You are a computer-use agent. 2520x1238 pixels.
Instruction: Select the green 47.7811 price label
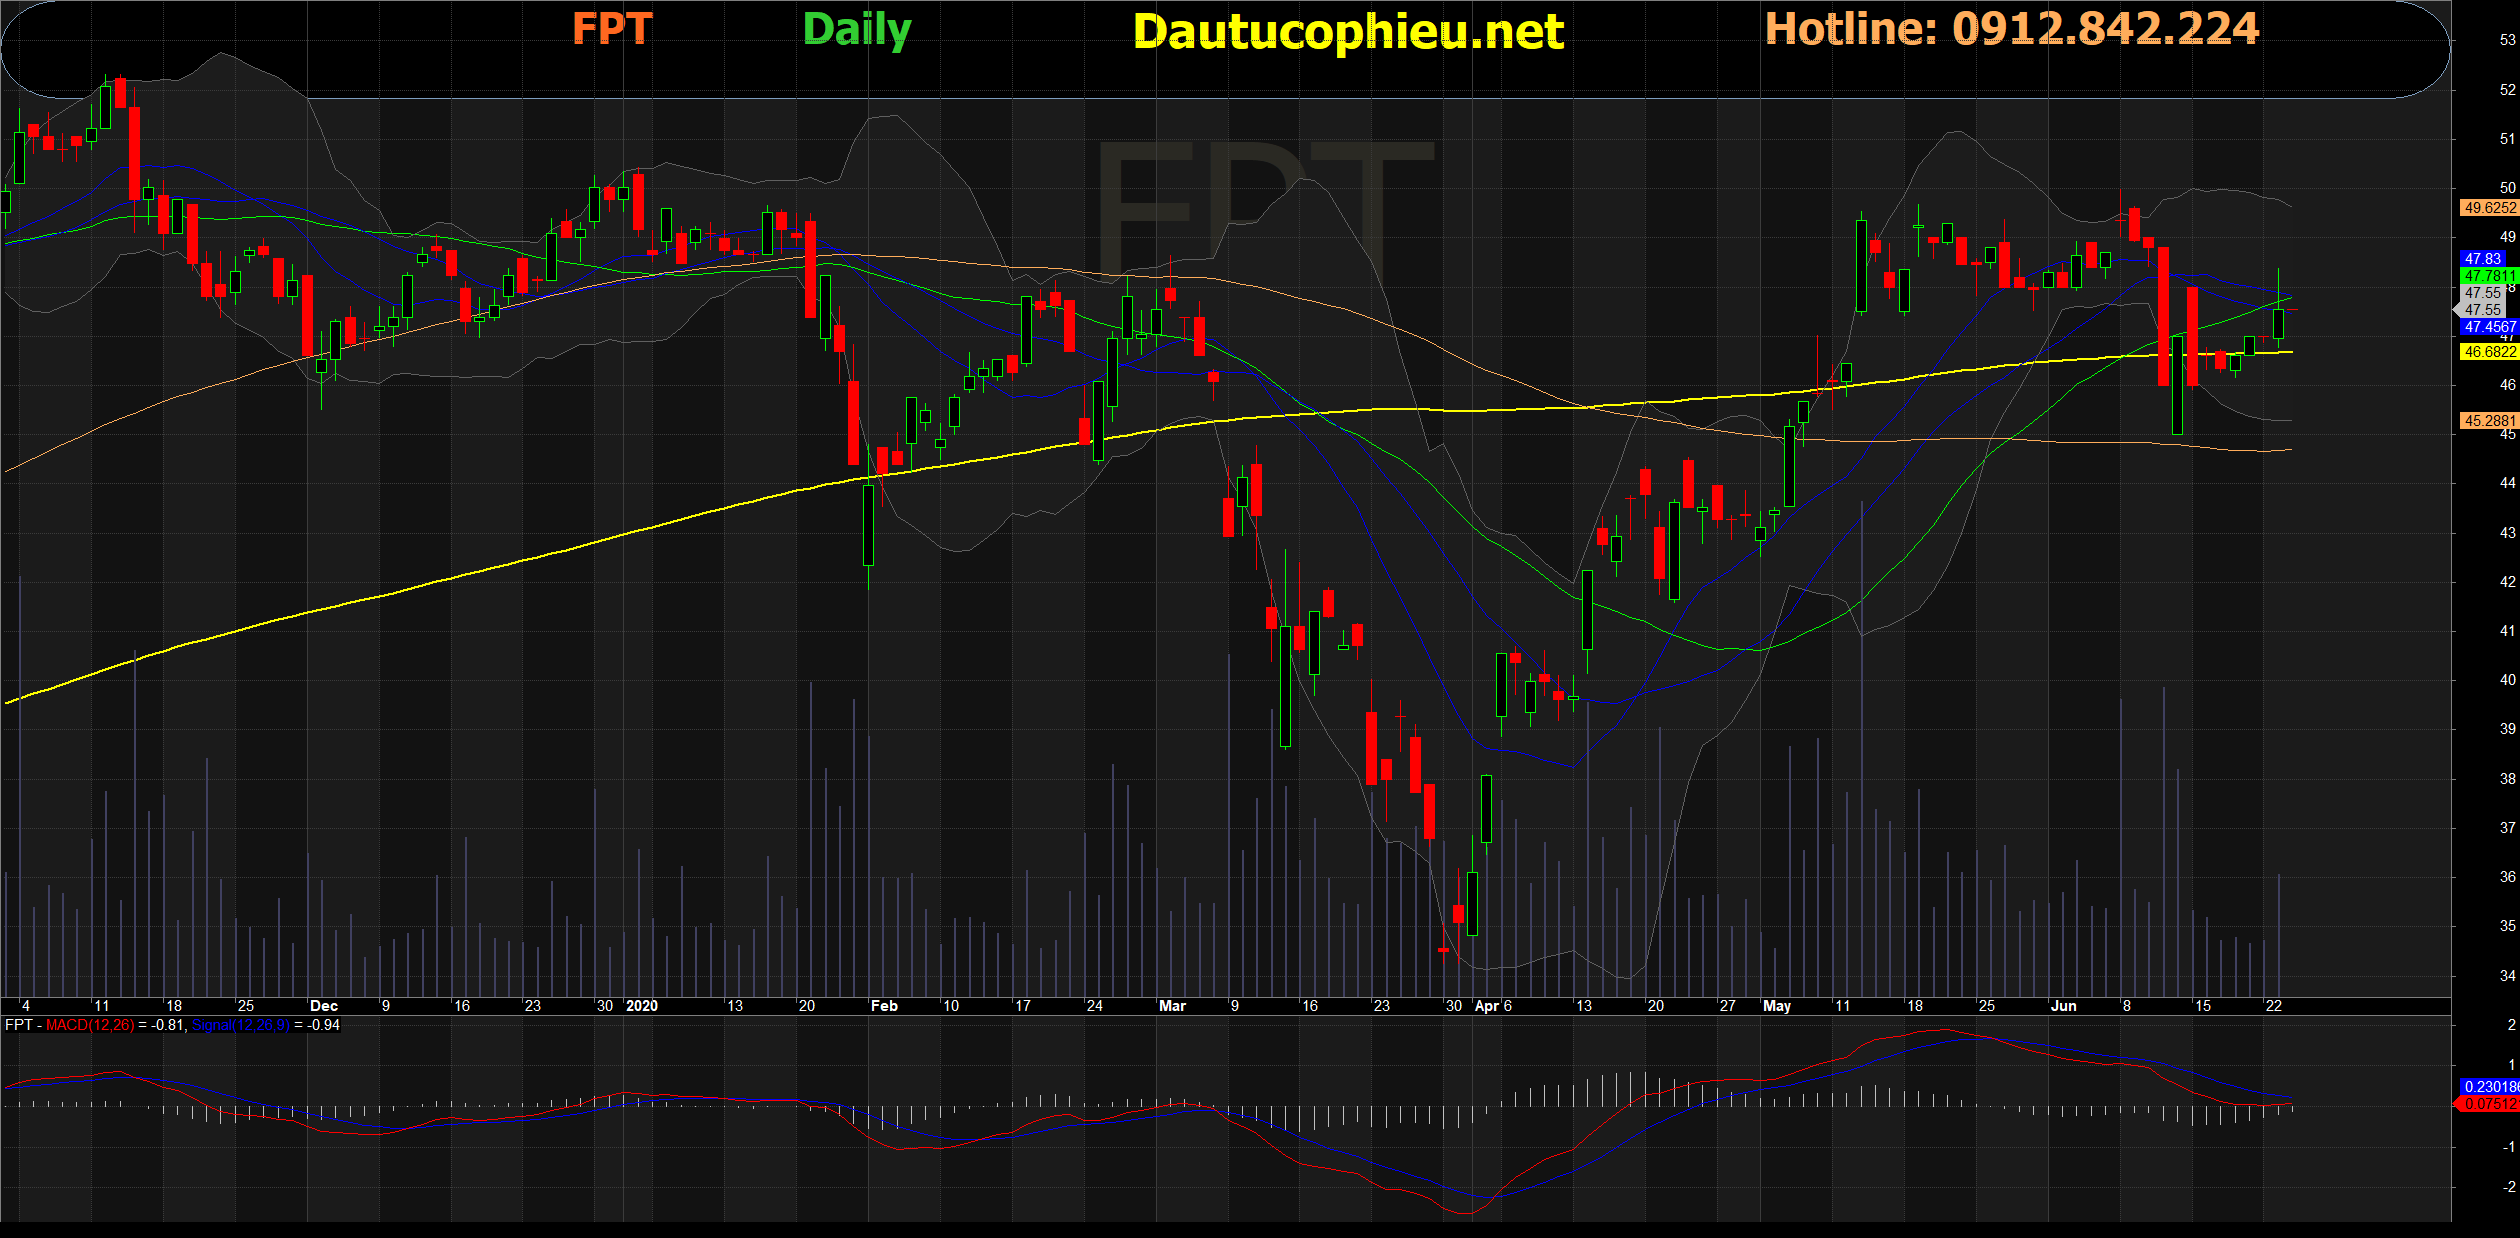click(2488, 276)
